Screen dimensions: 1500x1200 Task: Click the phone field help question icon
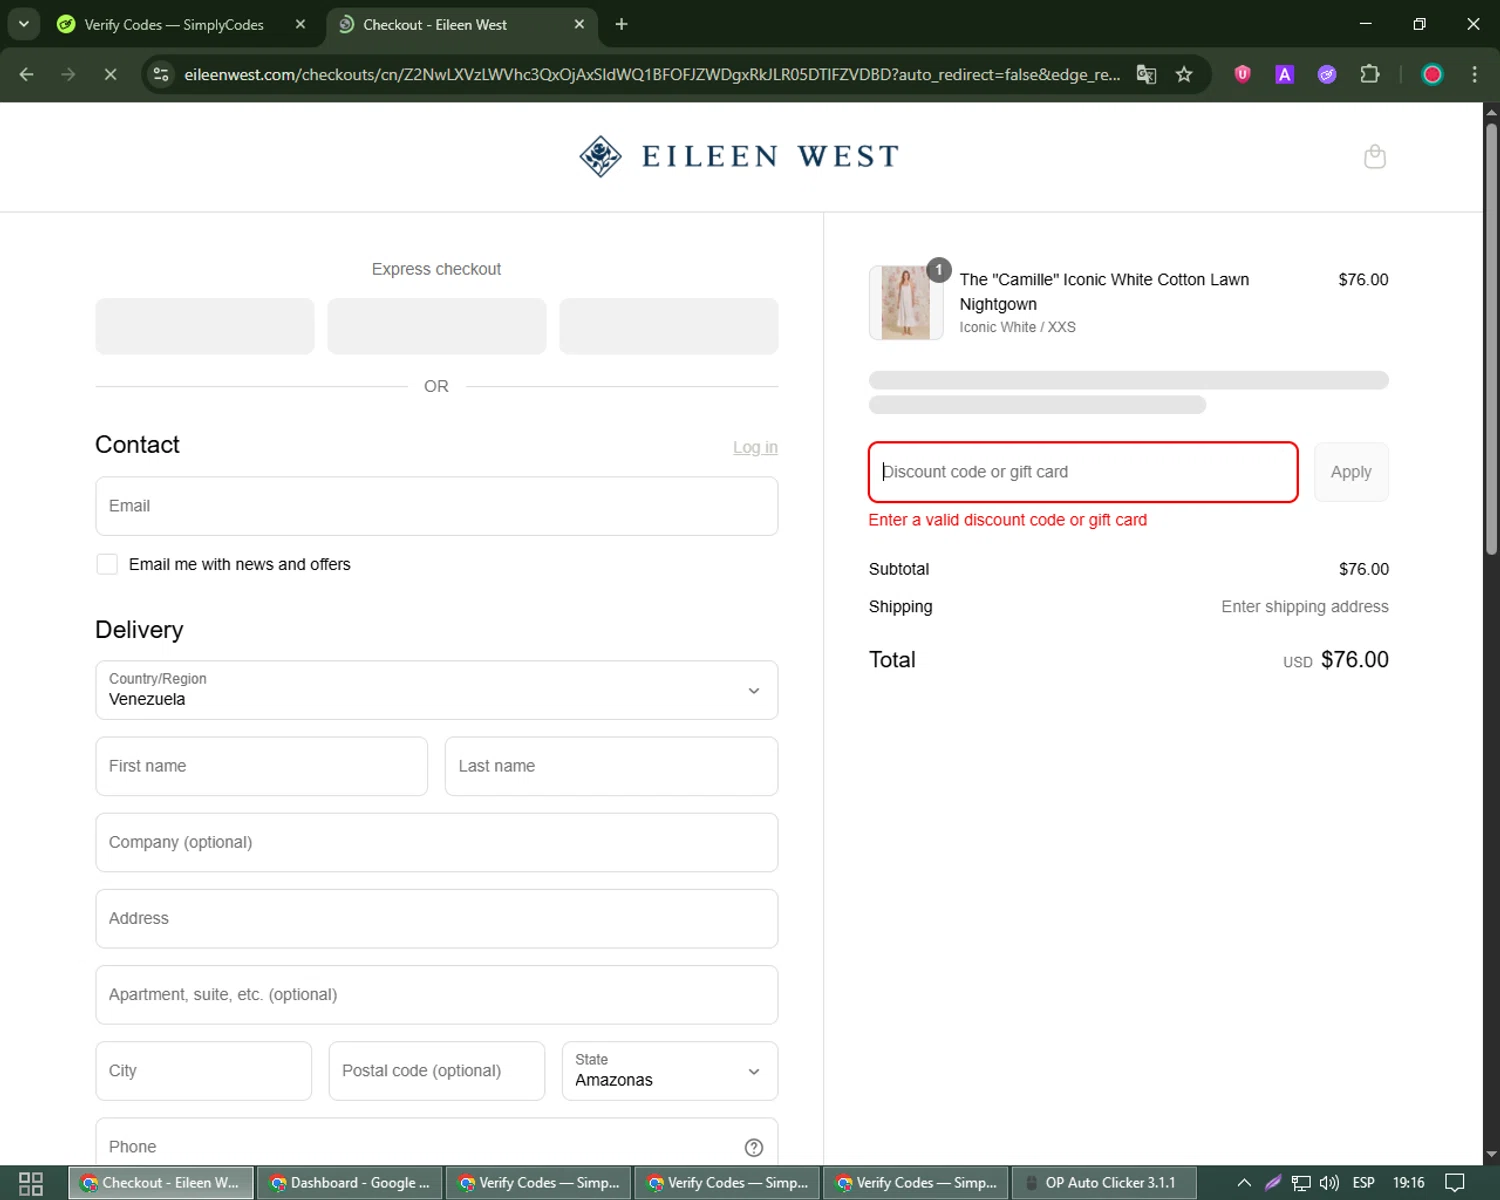pyautogui.click(x=753, y=1147)
